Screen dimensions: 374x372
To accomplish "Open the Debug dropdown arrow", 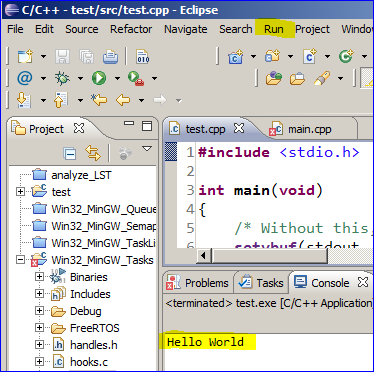I will click(x=80, y=79).
